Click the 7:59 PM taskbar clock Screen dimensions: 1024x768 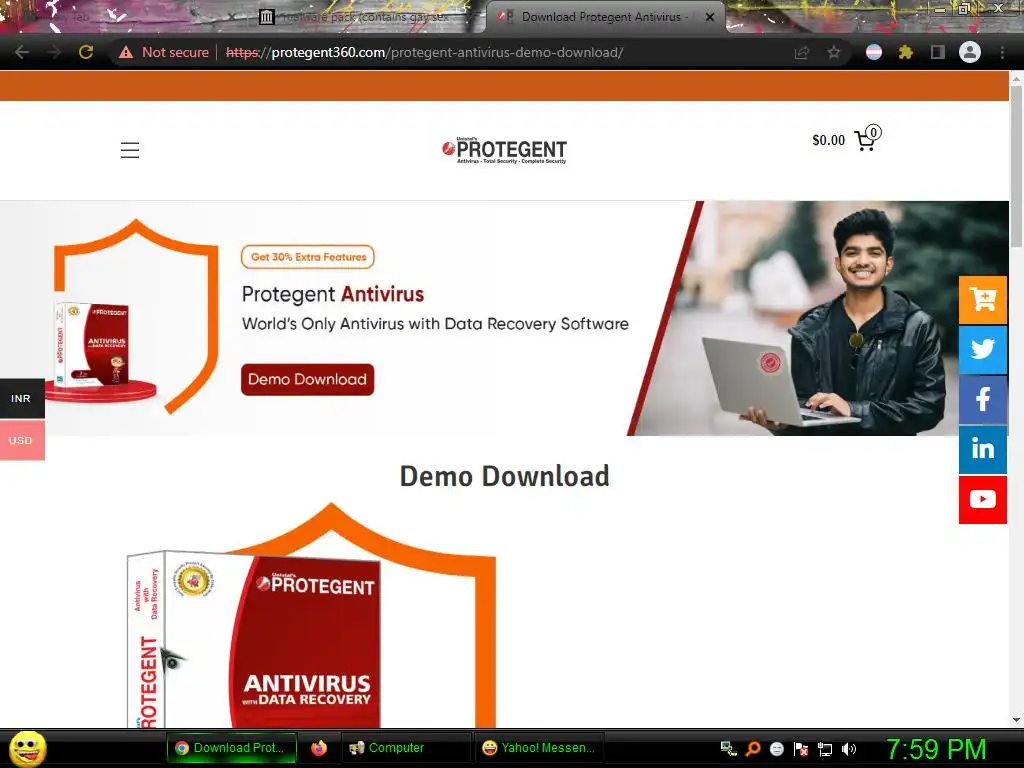tap(936, 749)
